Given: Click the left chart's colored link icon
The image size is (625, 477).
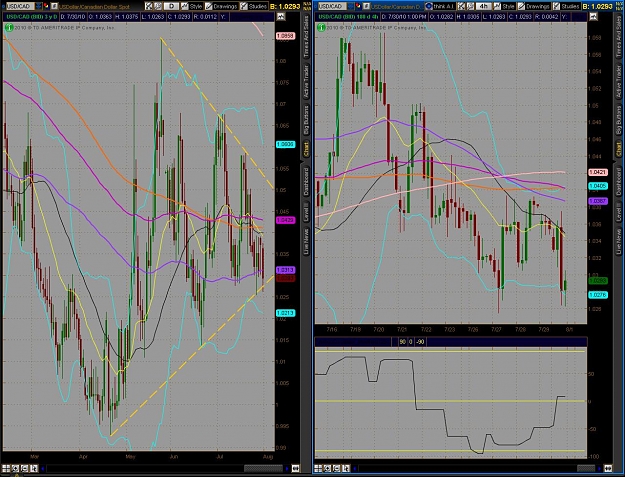Looking at the screenshot, I should [x=46, y=6].
